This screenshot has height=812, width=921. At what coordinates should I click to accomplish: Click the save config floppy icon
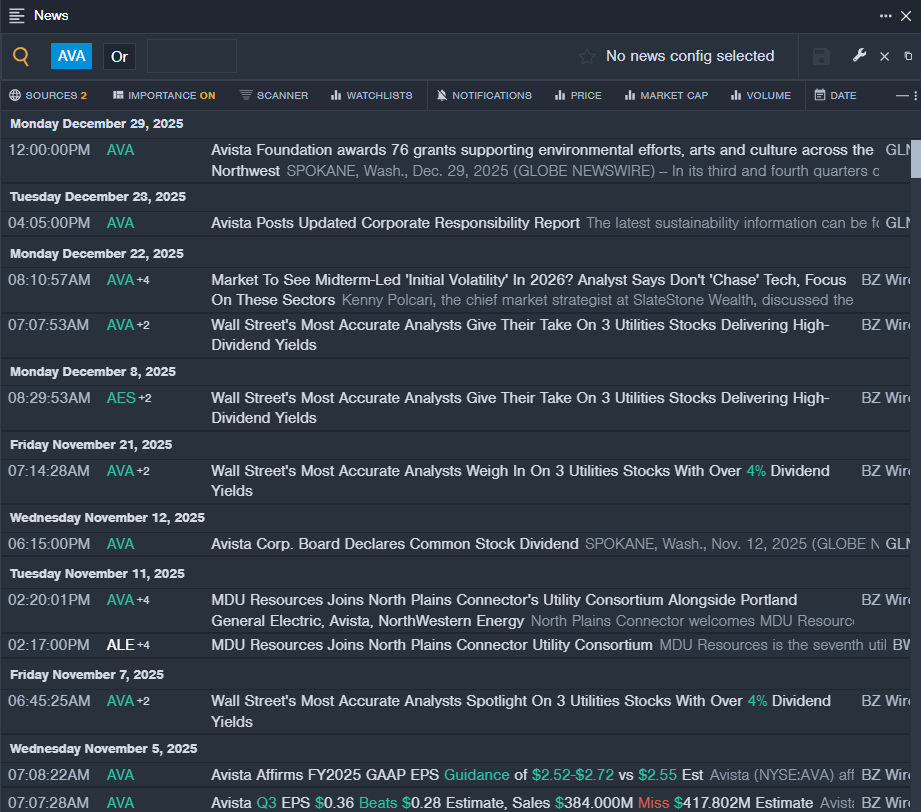pos(821,57)
